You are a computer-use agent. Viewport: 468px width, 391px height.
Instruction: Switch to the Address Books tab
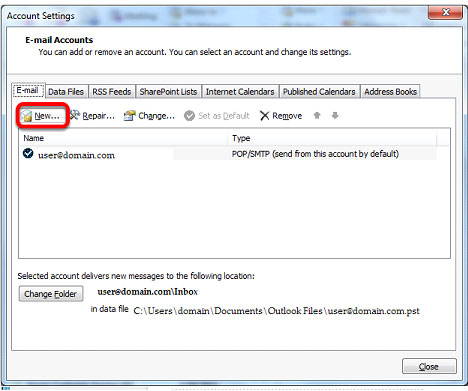coord(390,92)
